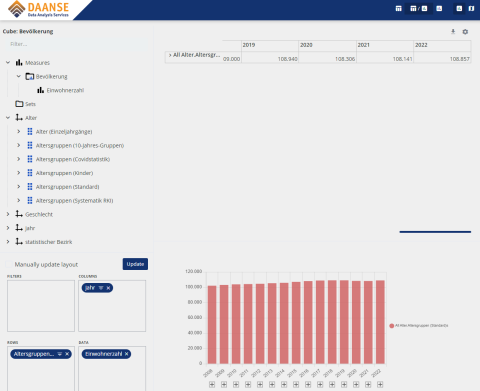Expand the statistischer Bezirk dimension chevron
Viewport: 480px width, 391px height.
(8, 242)
